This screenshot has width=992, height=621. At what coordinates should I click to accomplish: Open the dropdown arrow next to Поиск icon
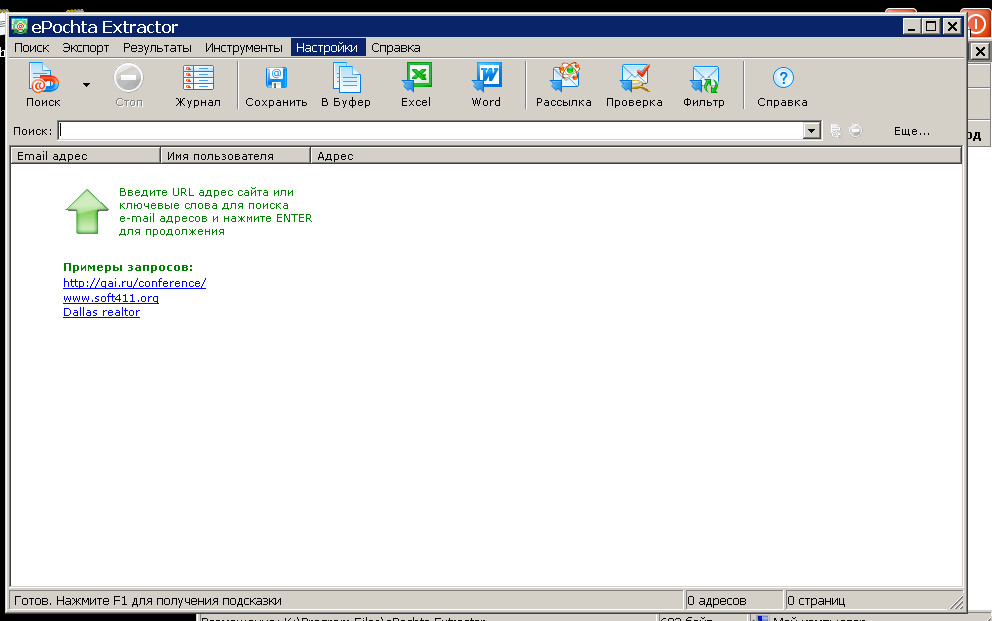coord(86,85)
